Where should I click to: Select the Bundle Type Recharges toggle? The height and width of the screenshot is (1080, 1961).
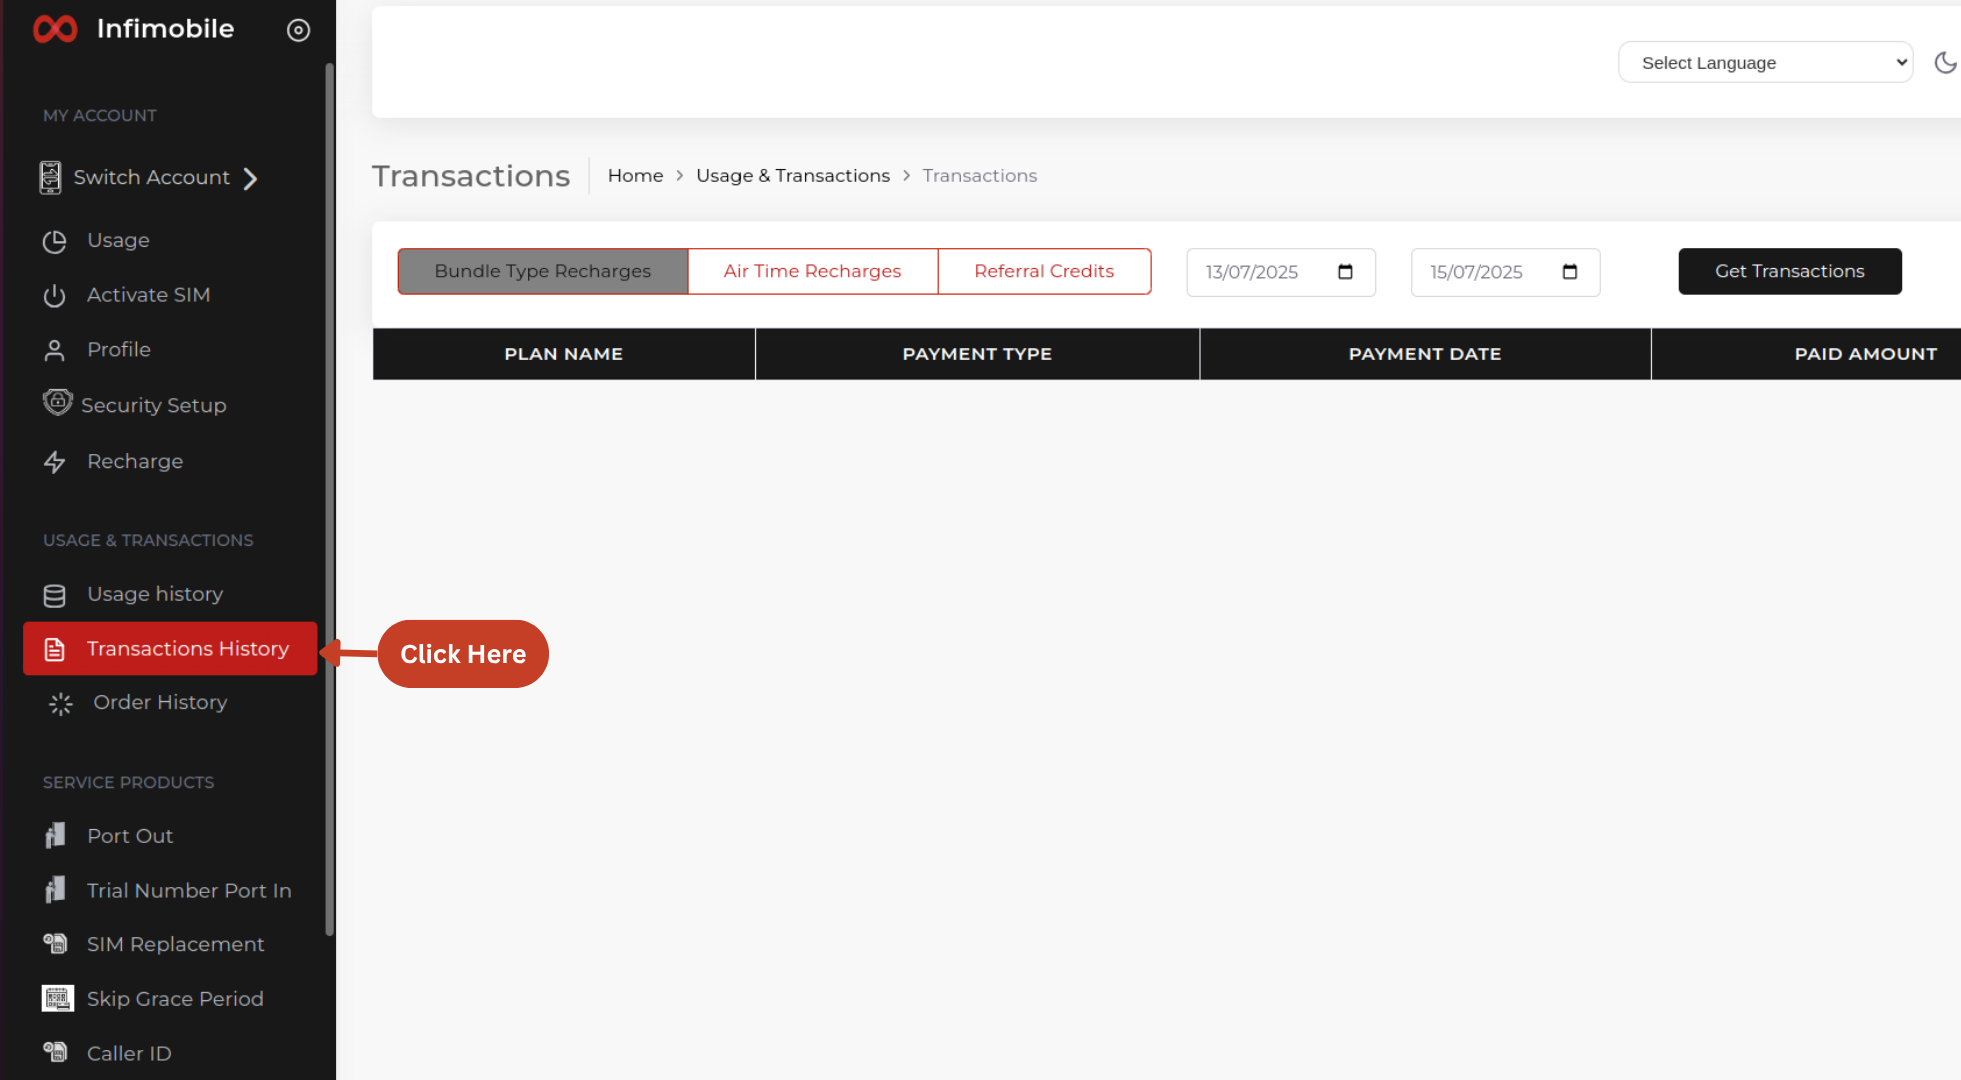[542, 271]
